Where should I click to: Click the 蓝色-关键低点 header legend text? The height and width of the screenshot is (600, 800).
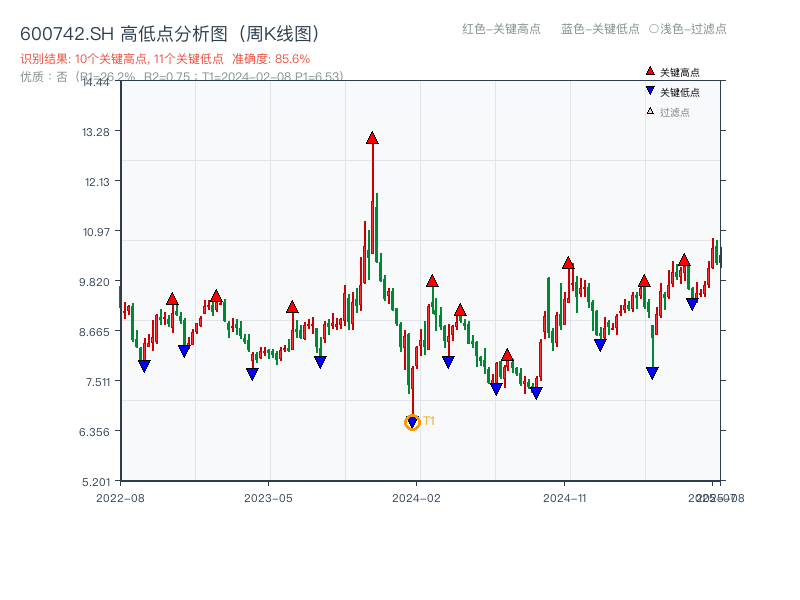601,29
